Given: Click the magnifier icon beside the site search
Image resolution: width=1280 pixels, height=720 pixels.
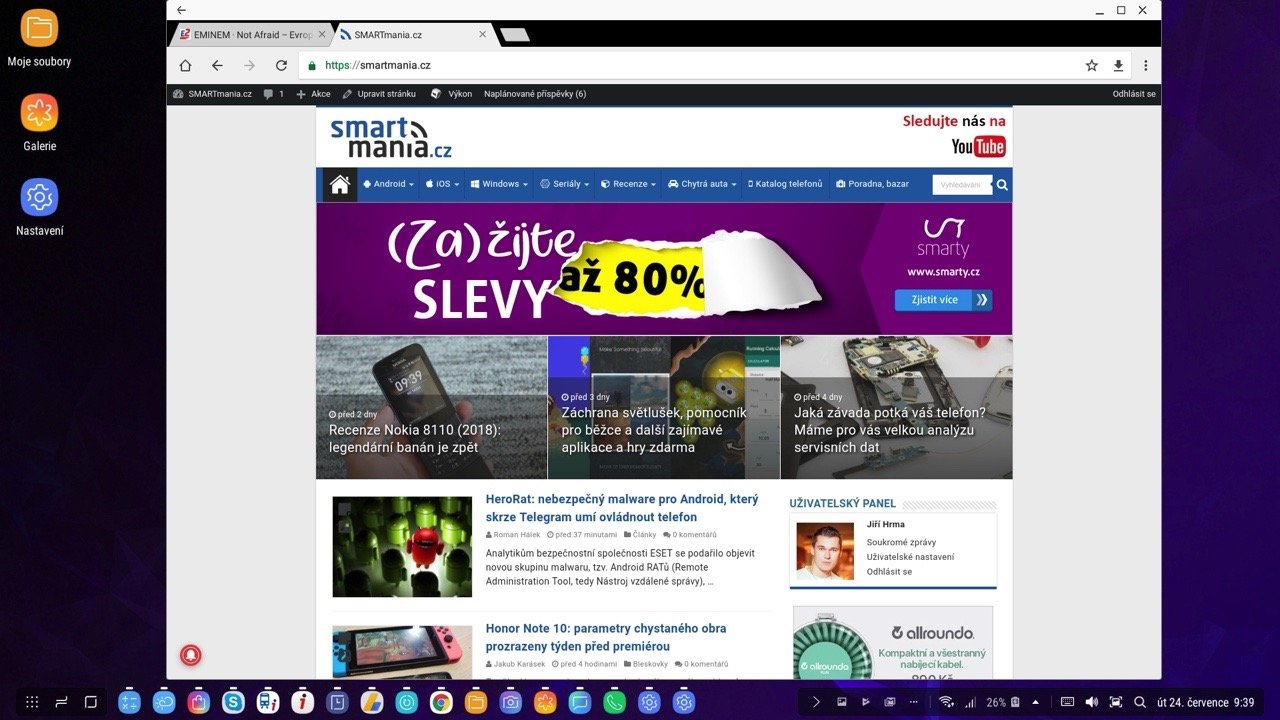Looking at the screenshot, I should (x=1002, y=185).
